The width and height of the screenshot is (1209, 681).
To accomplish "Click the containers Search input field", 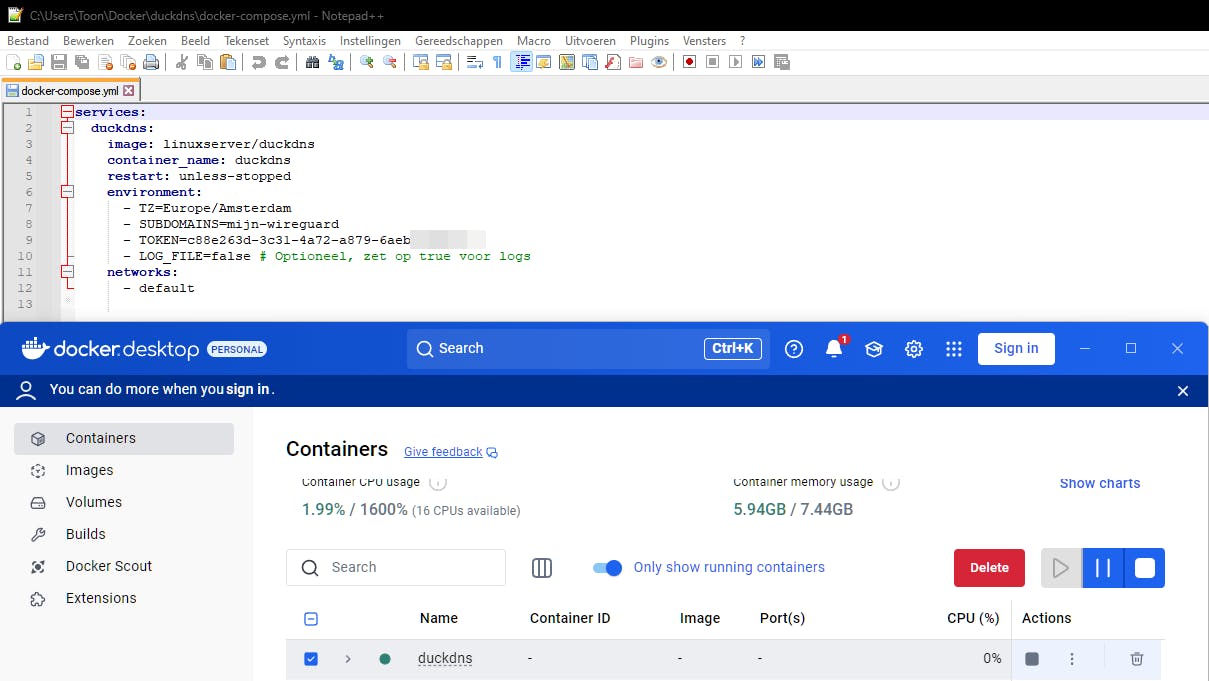I will 396,567.
